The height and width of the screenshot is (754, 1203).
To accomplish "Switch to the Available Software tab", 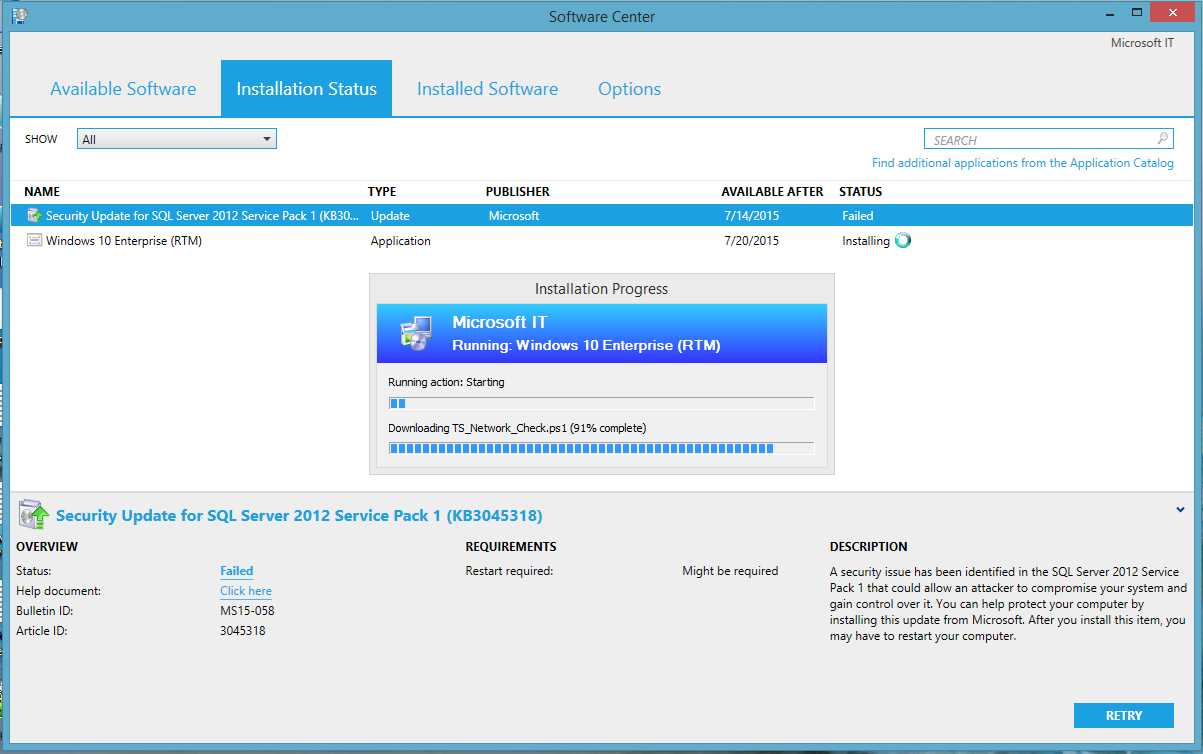I will coord(123,89).
